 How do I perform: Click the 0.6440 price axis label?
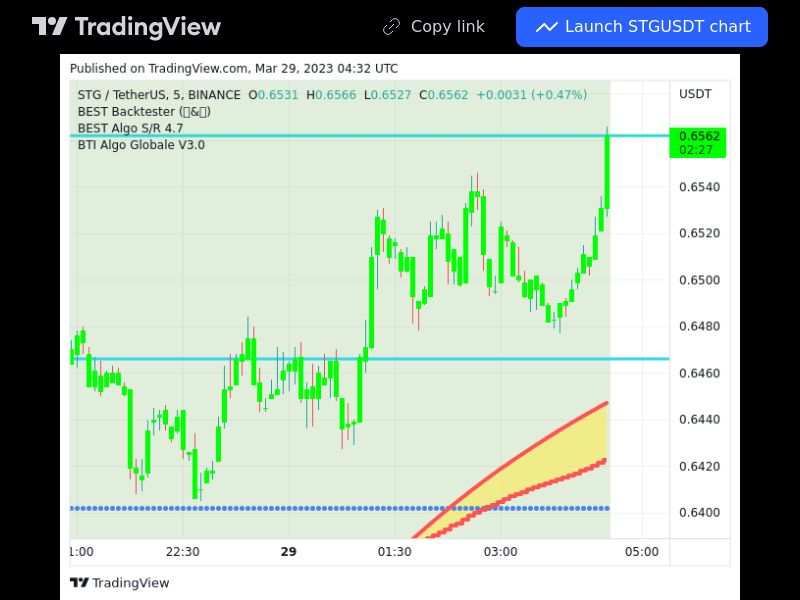point(699,419)
